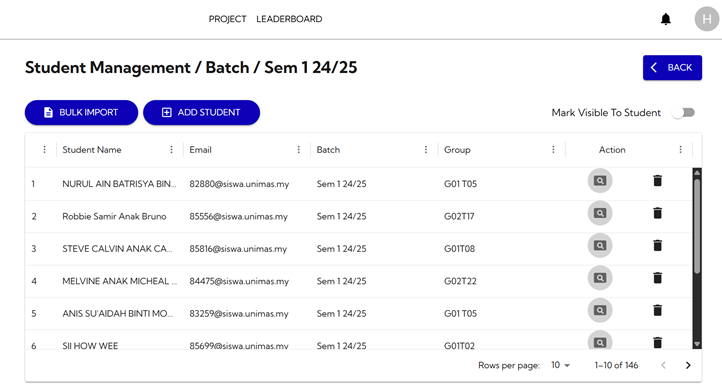The image size is (722, 385).
Task: View details for MELVINE ANAK MICHEAL
Action: [x=600, y=278]
